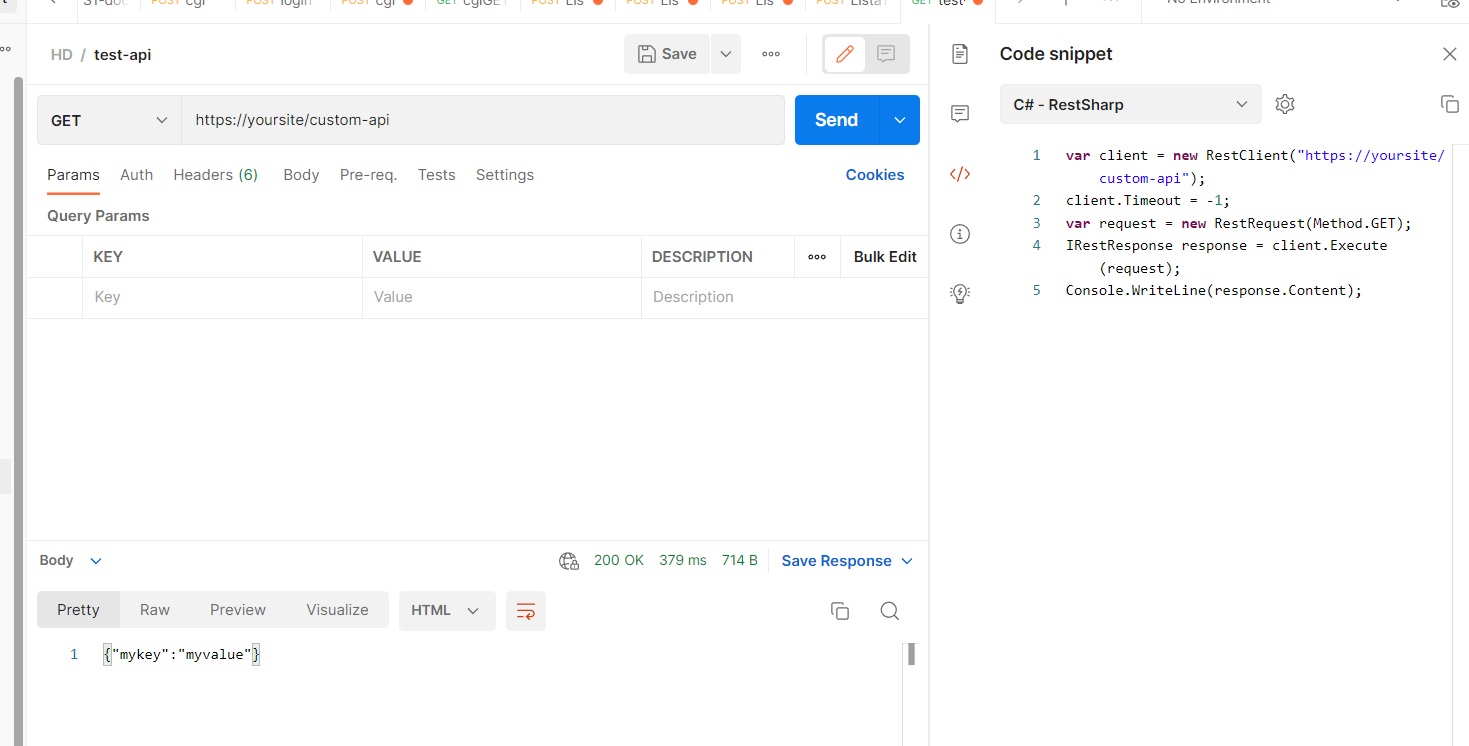The height and width of the screenshot is (746, 1469).
Task: Open the C# - RestSharp language dropdown
Action: click(1131, 104)
